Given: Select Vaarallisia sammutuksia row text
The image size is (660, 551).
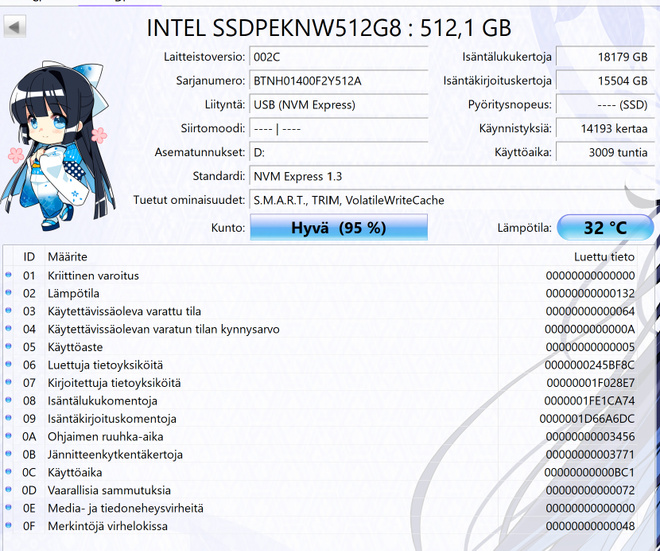Looking at the screenshot, I should coord(109,490).
